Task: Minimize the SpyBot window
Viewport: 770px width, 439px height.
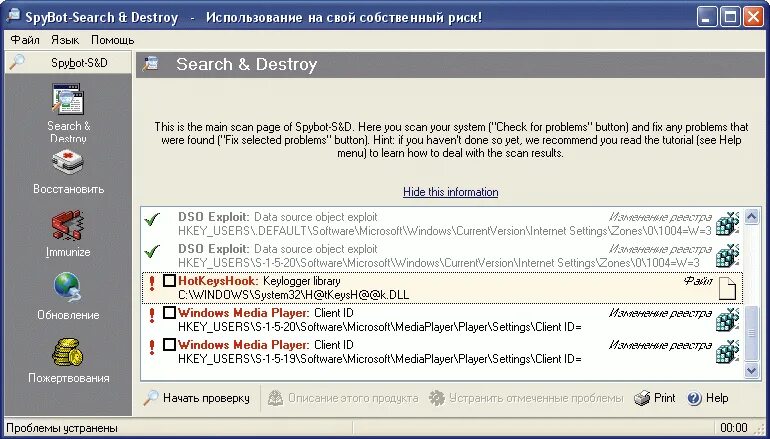Action: point(706,18)
